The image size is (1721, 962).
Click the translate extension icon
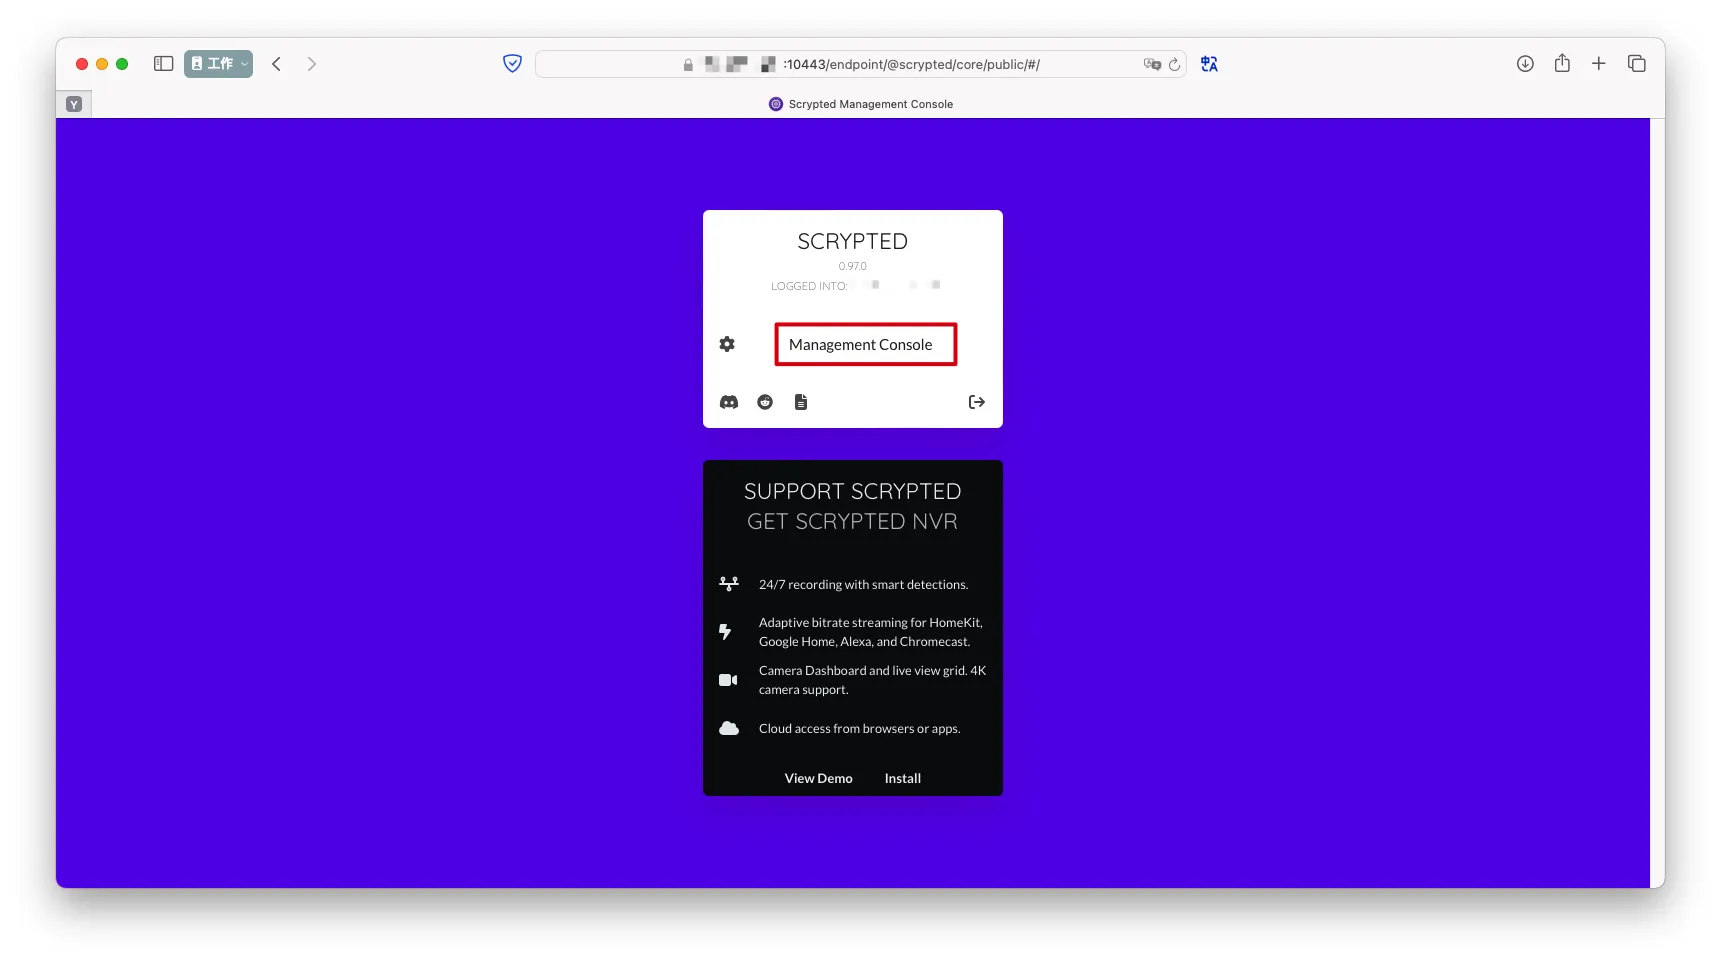pyautogui.click(x=1209, y=64)
